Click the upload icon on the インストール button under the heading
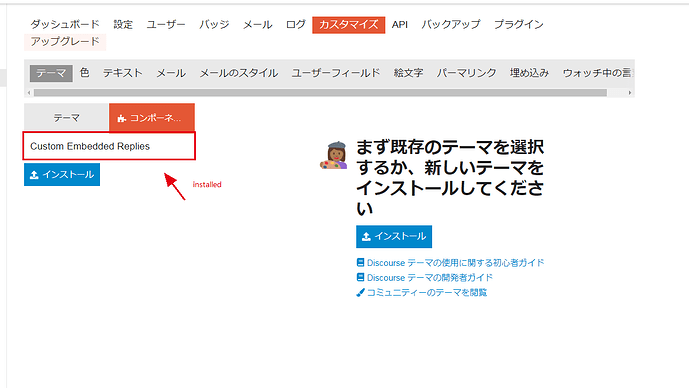The image size is (689, 388). 366,237
